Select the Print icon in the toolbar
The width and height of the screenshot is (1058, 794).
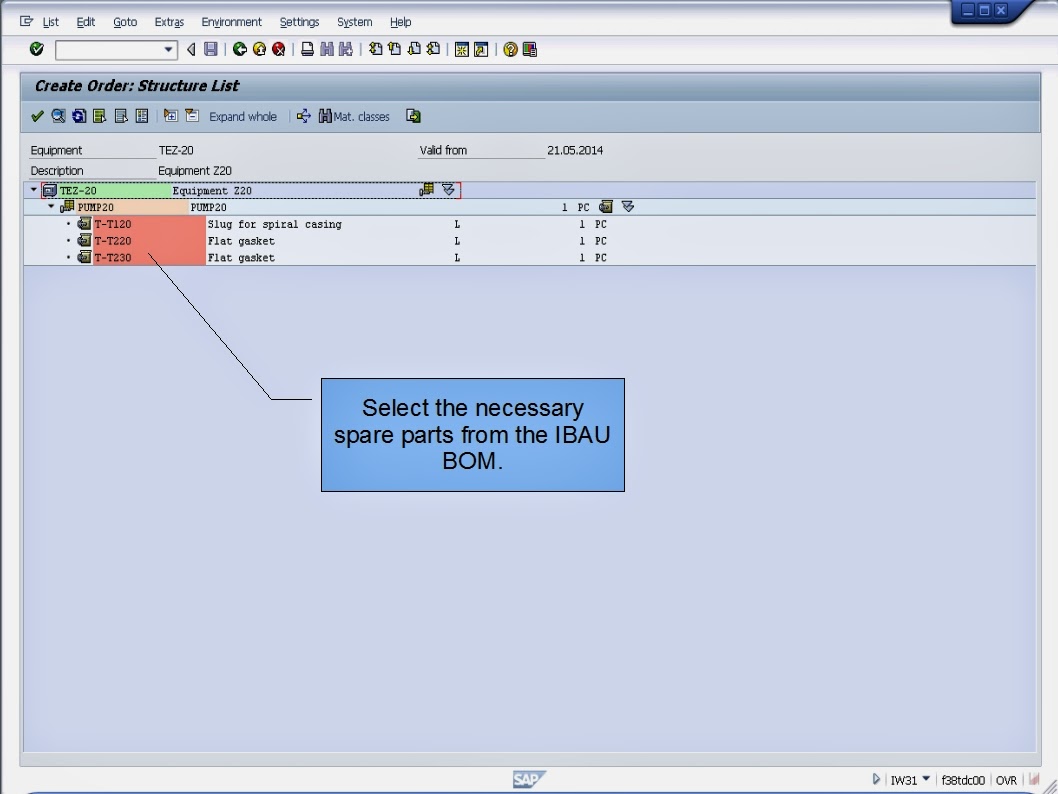[x=306, y=48]
